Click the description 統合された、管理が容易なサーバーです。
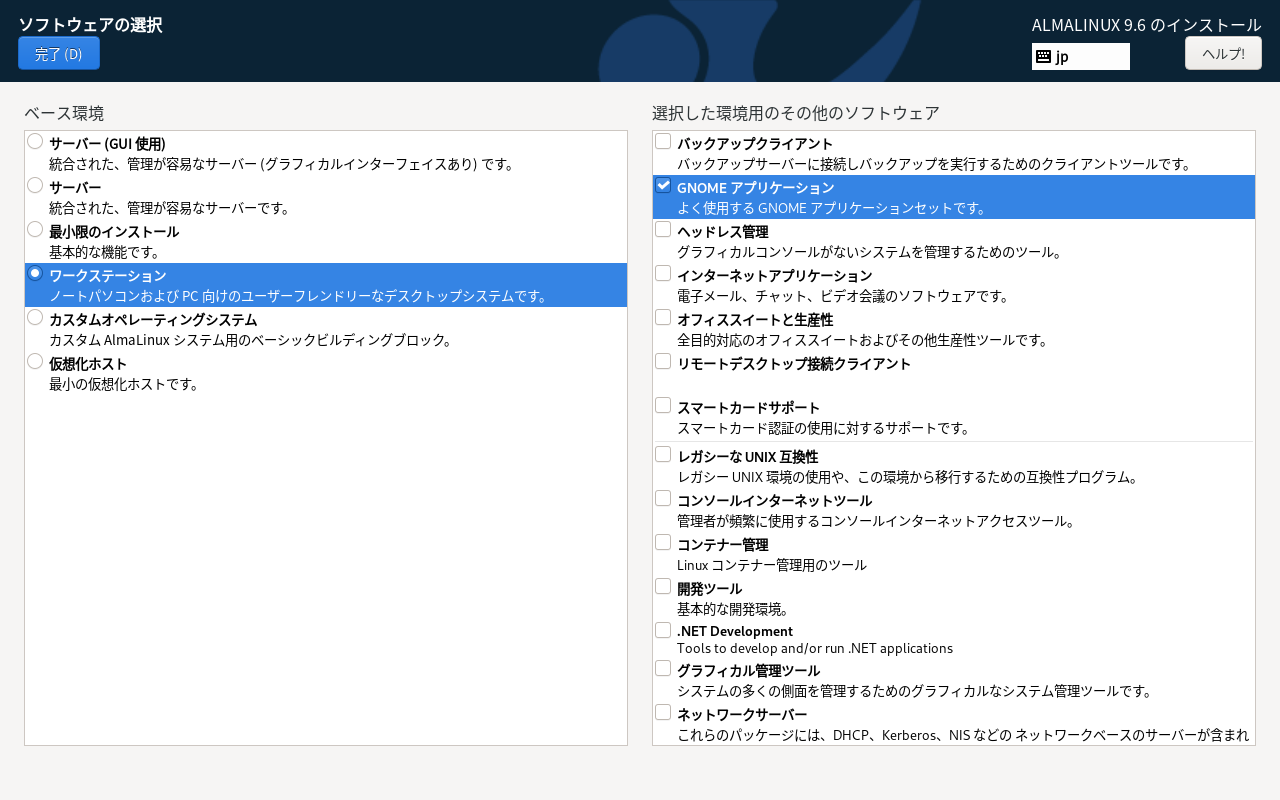Viewport: 1280px width, 800px height. pyautogui.click(x=170, y=208)
